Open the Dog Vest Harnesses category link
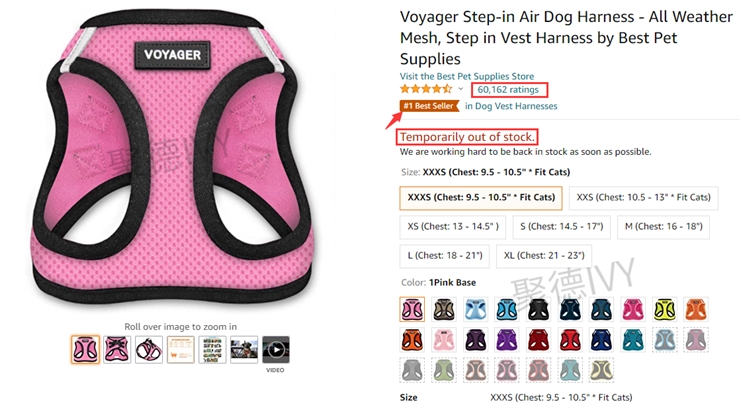Image resolution: width=750 pixels, height=405 pixels. 511,106
